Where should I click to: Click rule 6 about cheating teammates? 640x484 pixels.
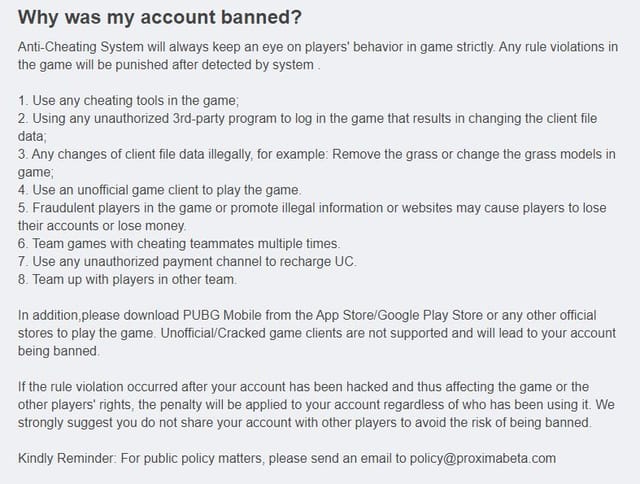pos(179,244)
